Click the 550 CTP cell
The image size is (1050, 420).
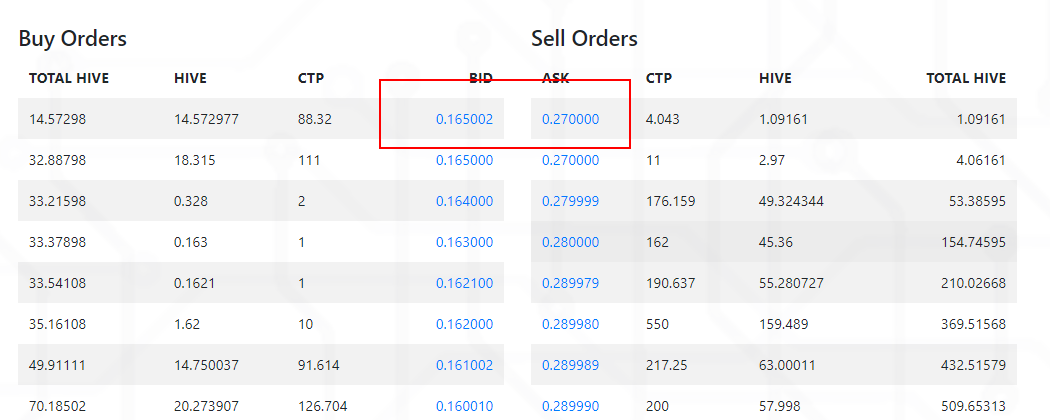click(x=658, y=324)
